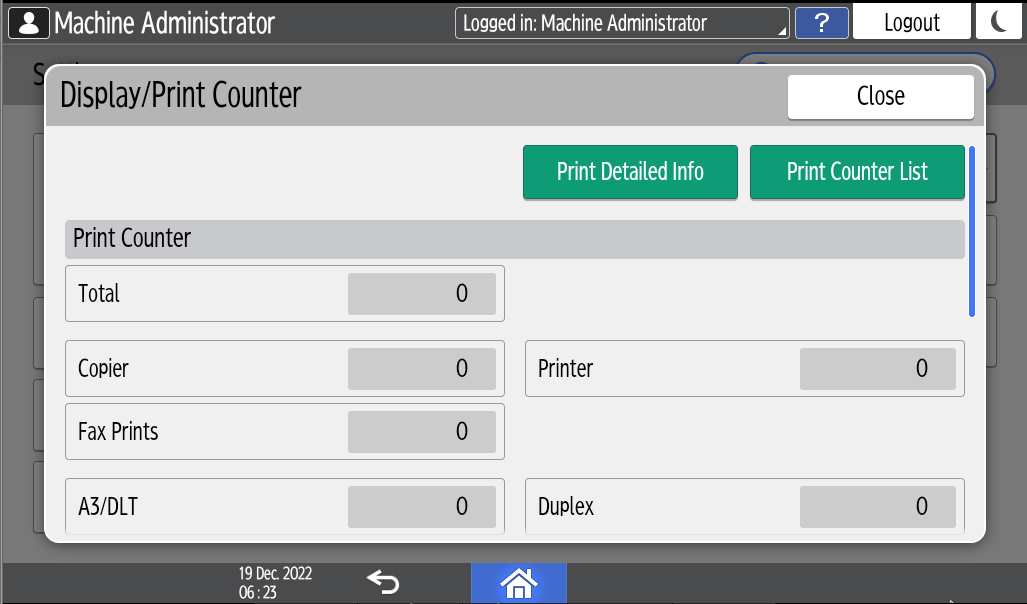Open help with question mark icon
The image size is (1027, 604).
[821, 23]
